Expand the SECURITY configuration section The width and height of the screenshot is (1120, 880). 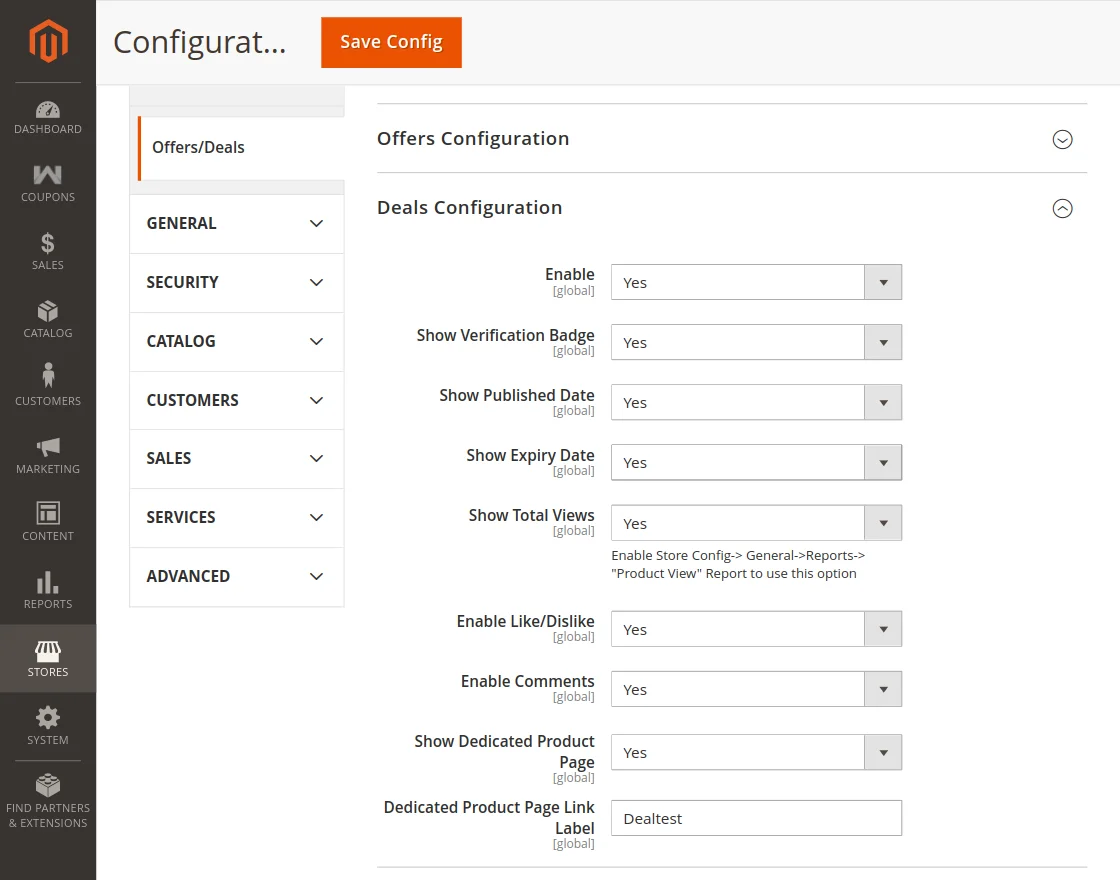[x=236, y=283]
